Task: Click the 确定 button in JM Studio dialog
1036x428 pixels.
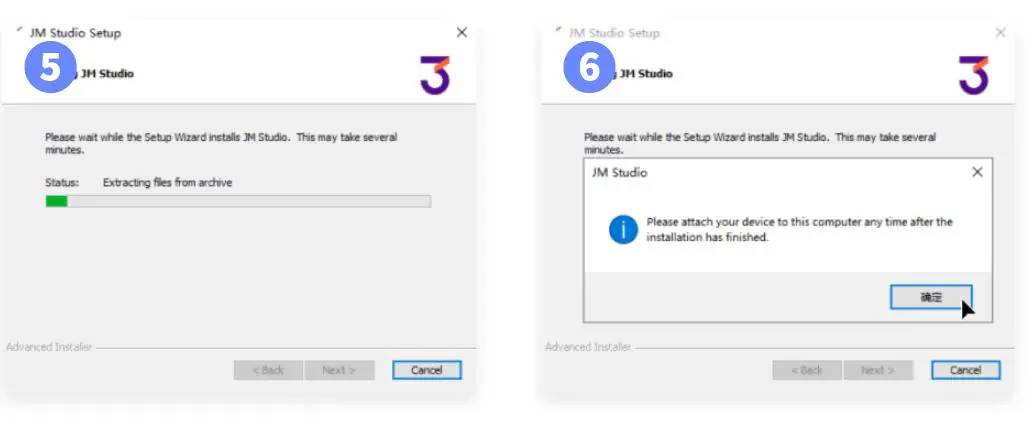Action: click(932, 297)
